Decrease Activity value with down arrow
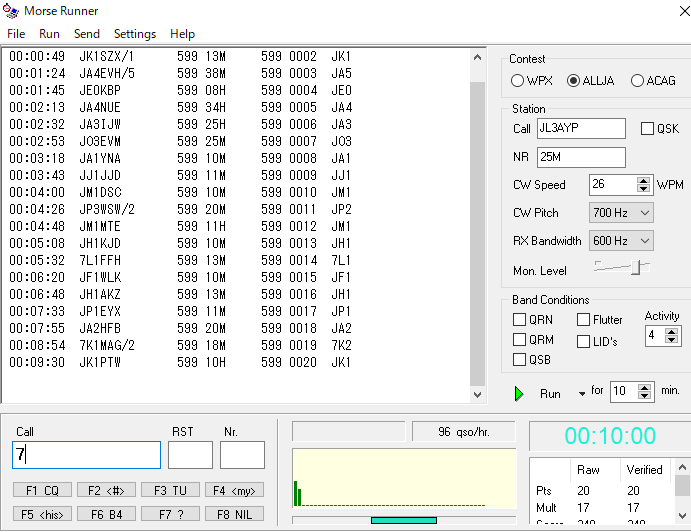The image size is (691, 532). pyautogui.click(x=671, y=339)
